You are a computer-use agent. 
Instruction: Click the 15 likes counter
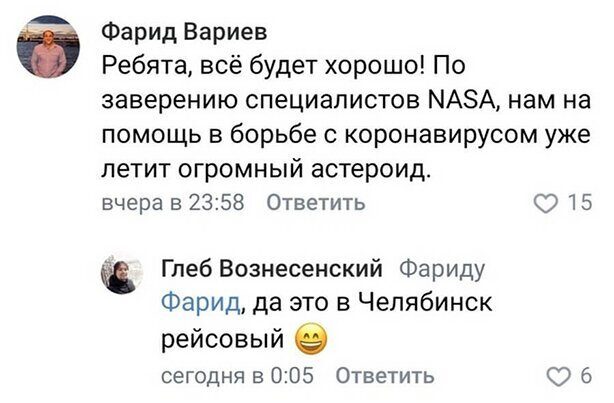click(579, 204)
